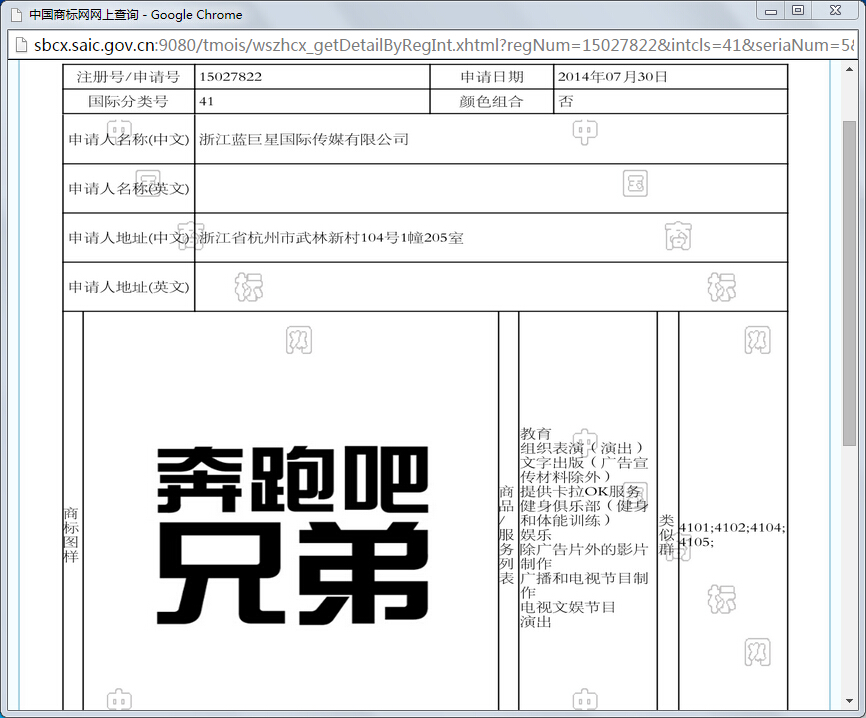Click the service item 演出 at list end
The width and height of the screenshot is (866, 718).
pyautogui.click(x=536, y=621)
